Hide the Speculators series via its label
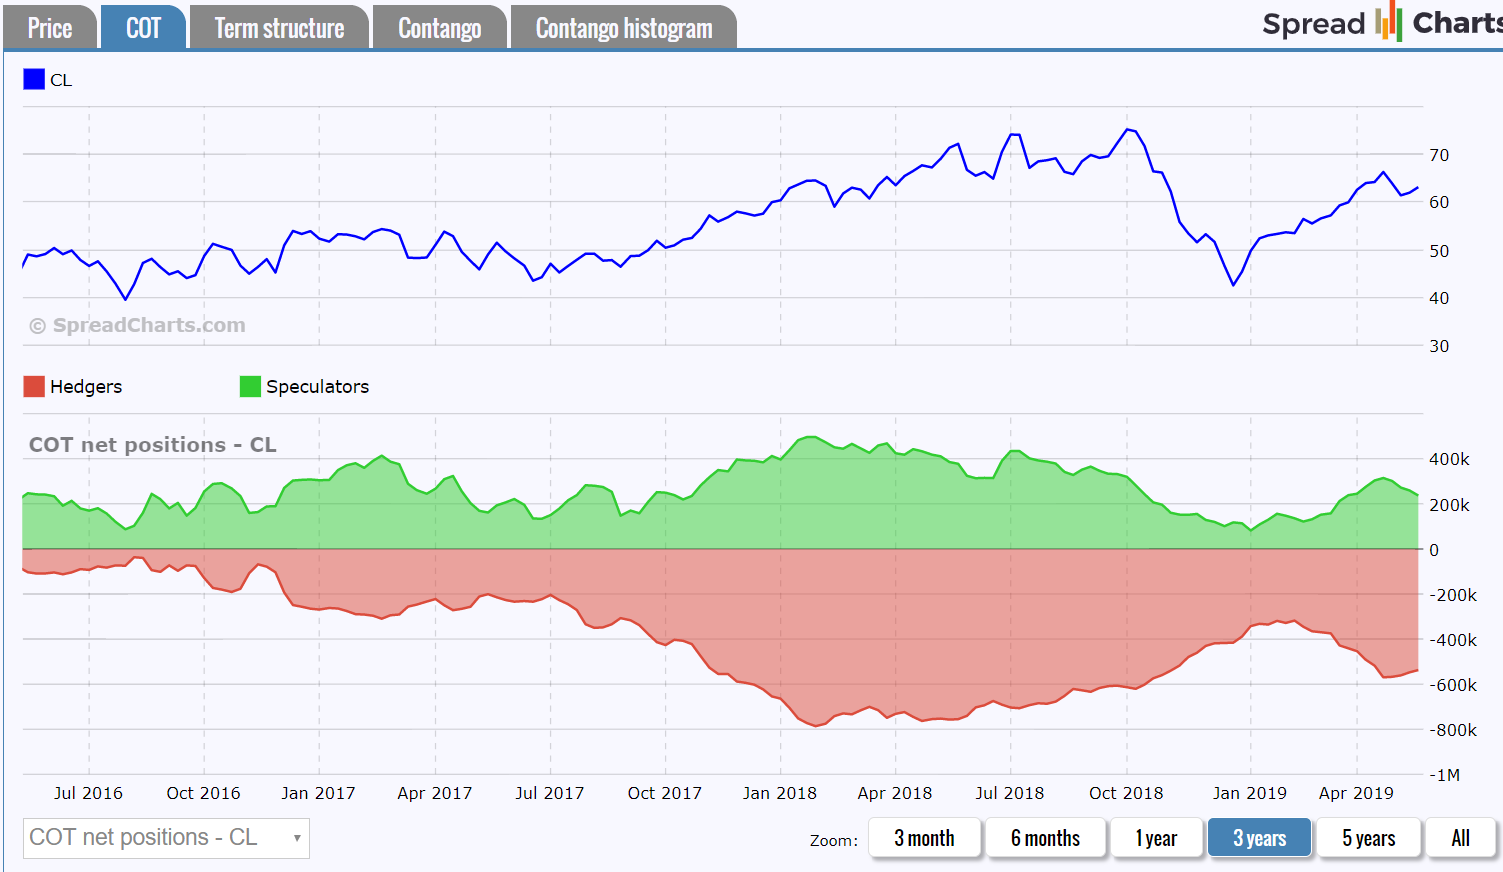This screenshot has width=1503, height=872. (317, 387)
